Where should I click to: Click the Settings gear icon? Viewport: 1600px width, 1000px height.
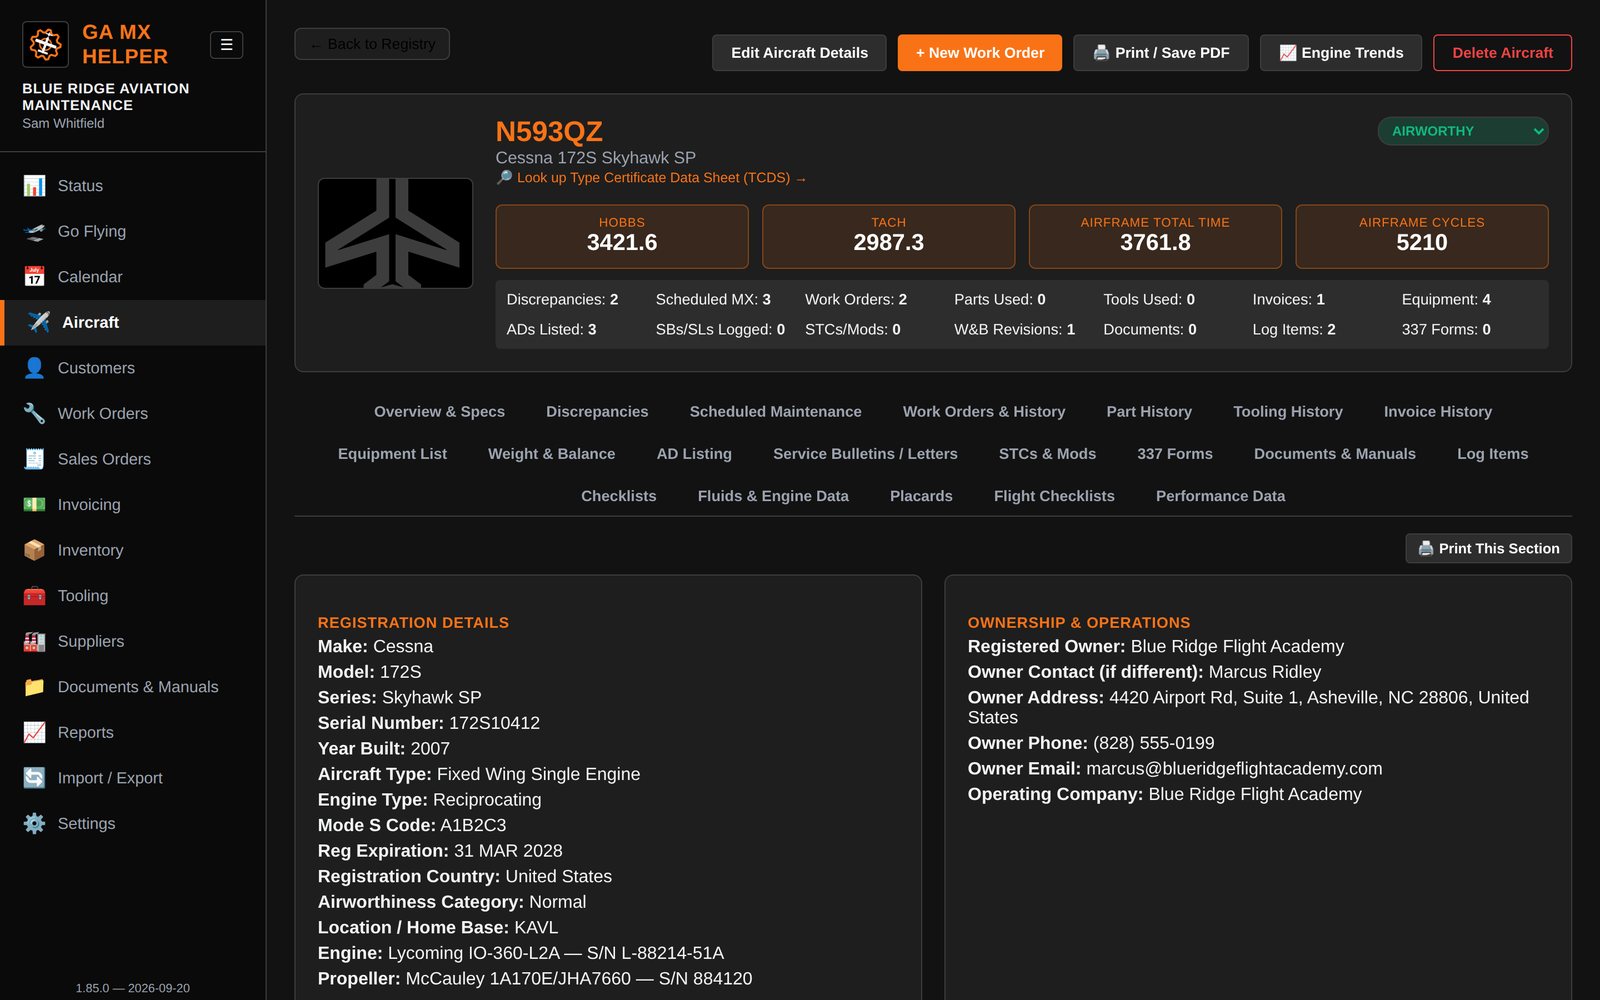pyautogui.click(x=34, y=823)
